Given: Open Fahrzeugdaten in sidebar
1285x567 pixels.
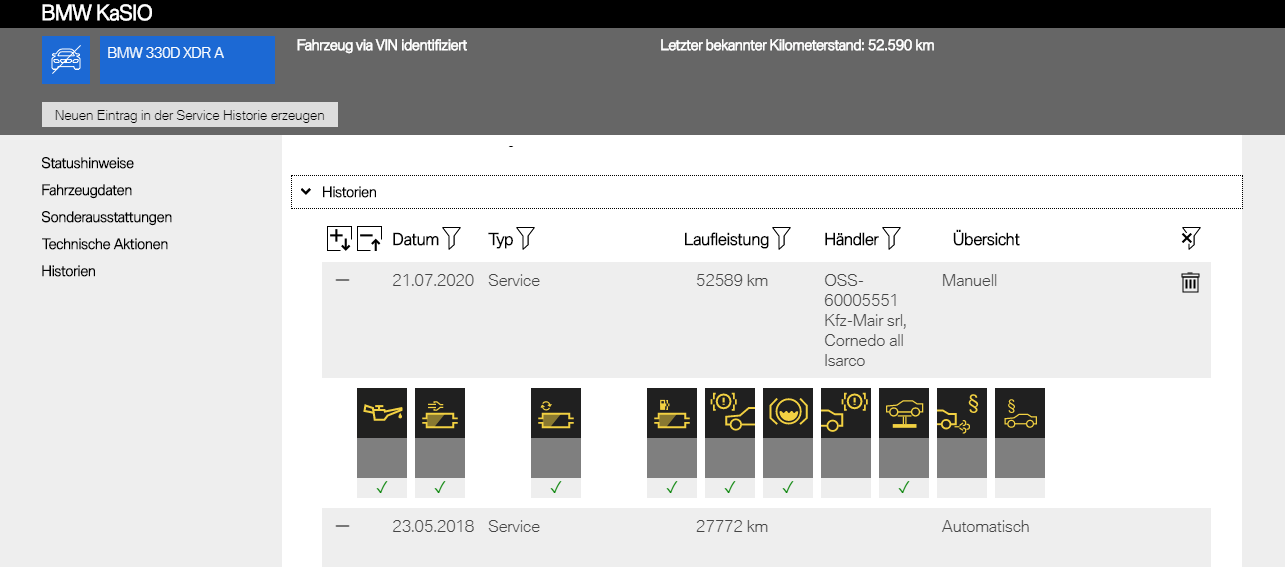Looking at the screenshot, I should pos(87,190).
